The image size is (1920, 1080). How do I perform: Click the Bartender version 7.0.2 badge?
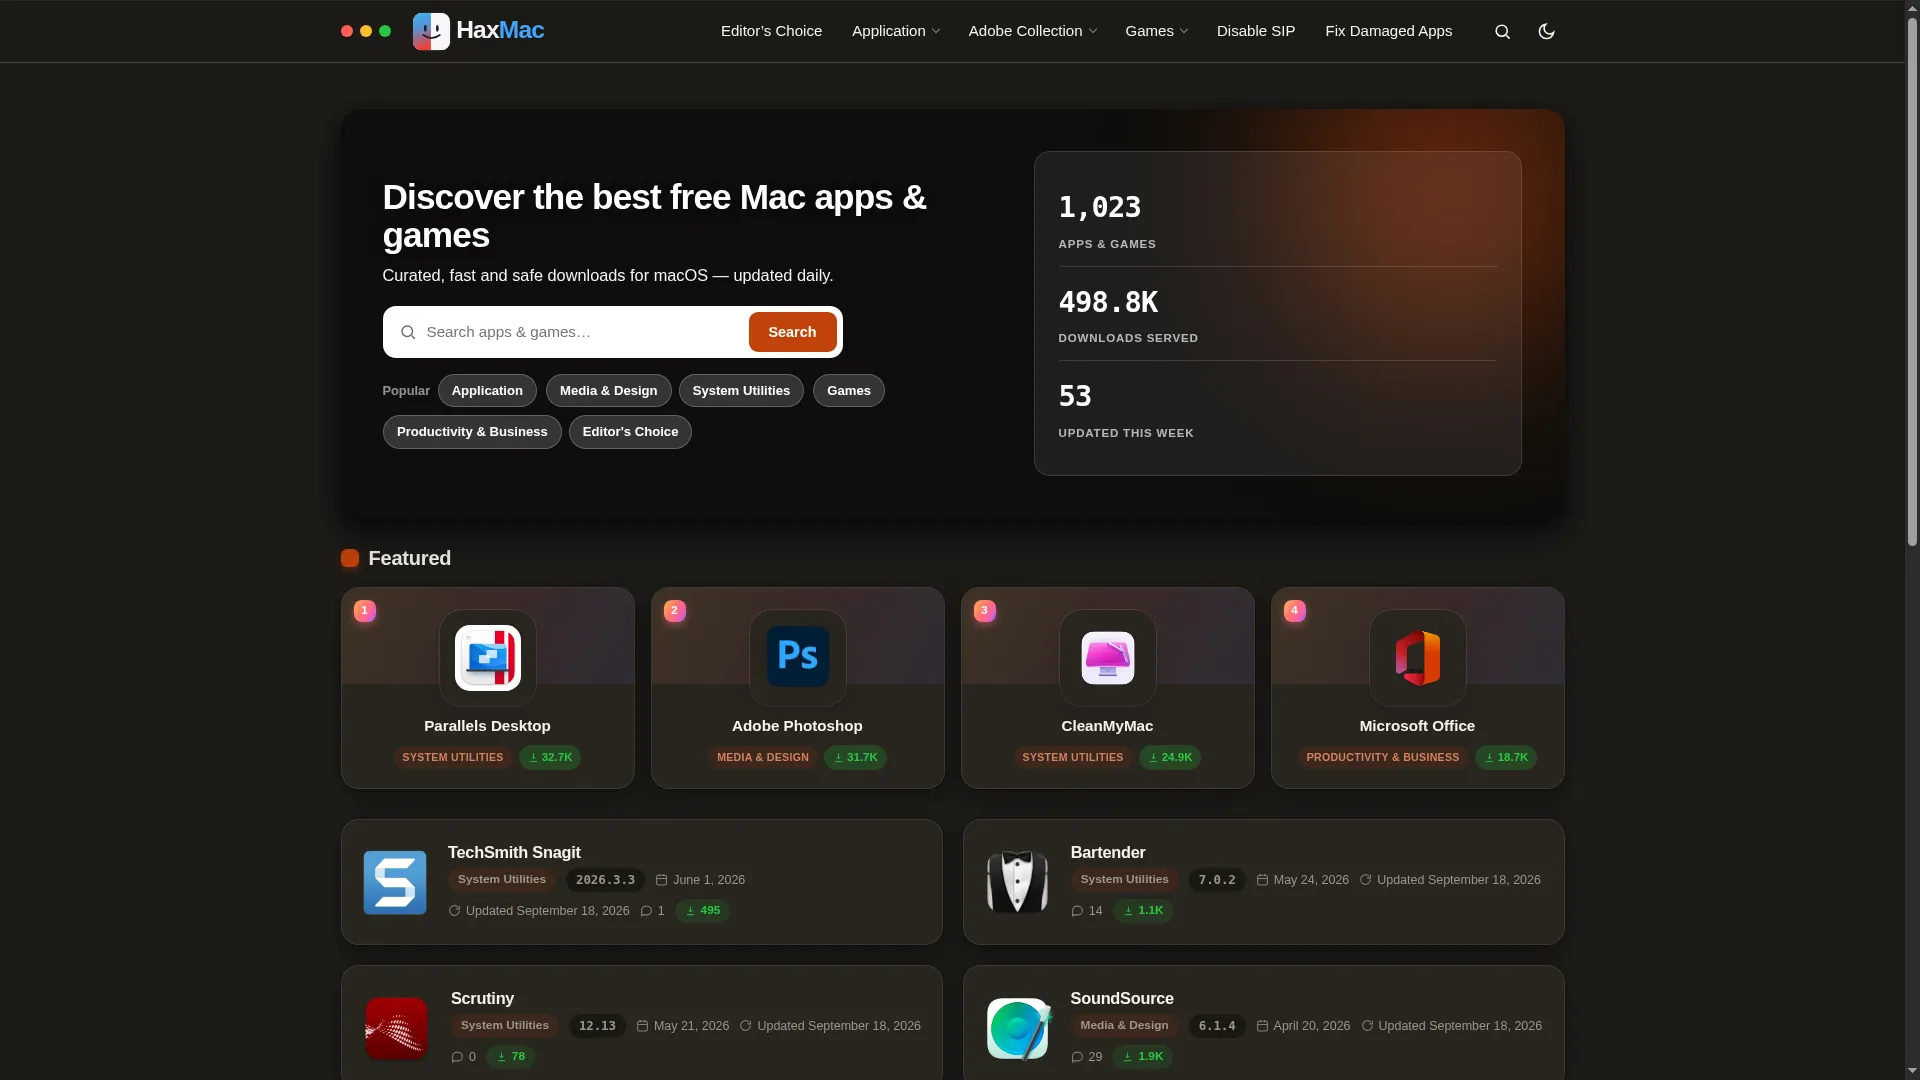coord(1217,880)
